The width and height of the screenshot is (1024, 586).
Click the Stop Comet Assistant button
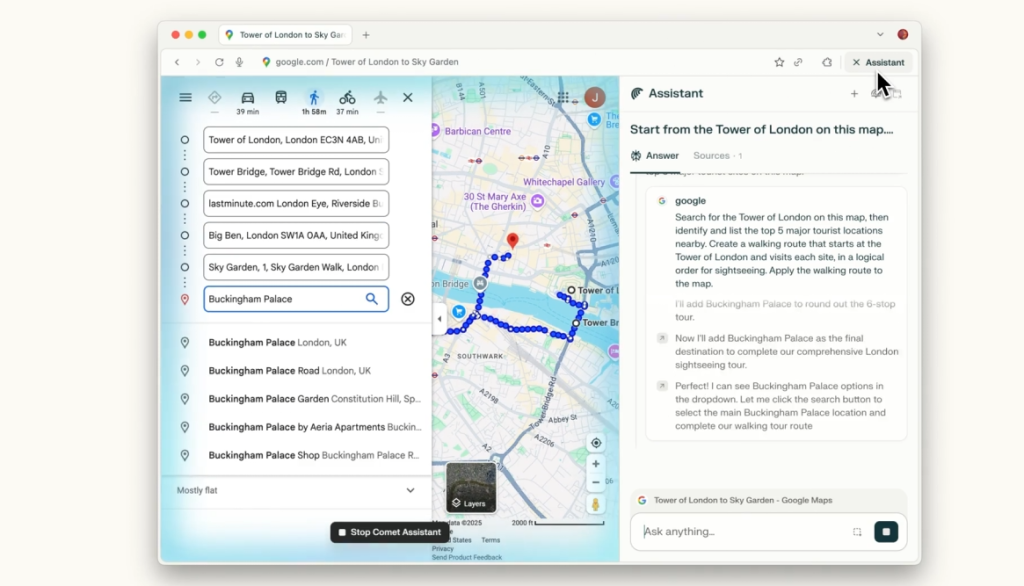pyautogui.click(x=389, y=532)
